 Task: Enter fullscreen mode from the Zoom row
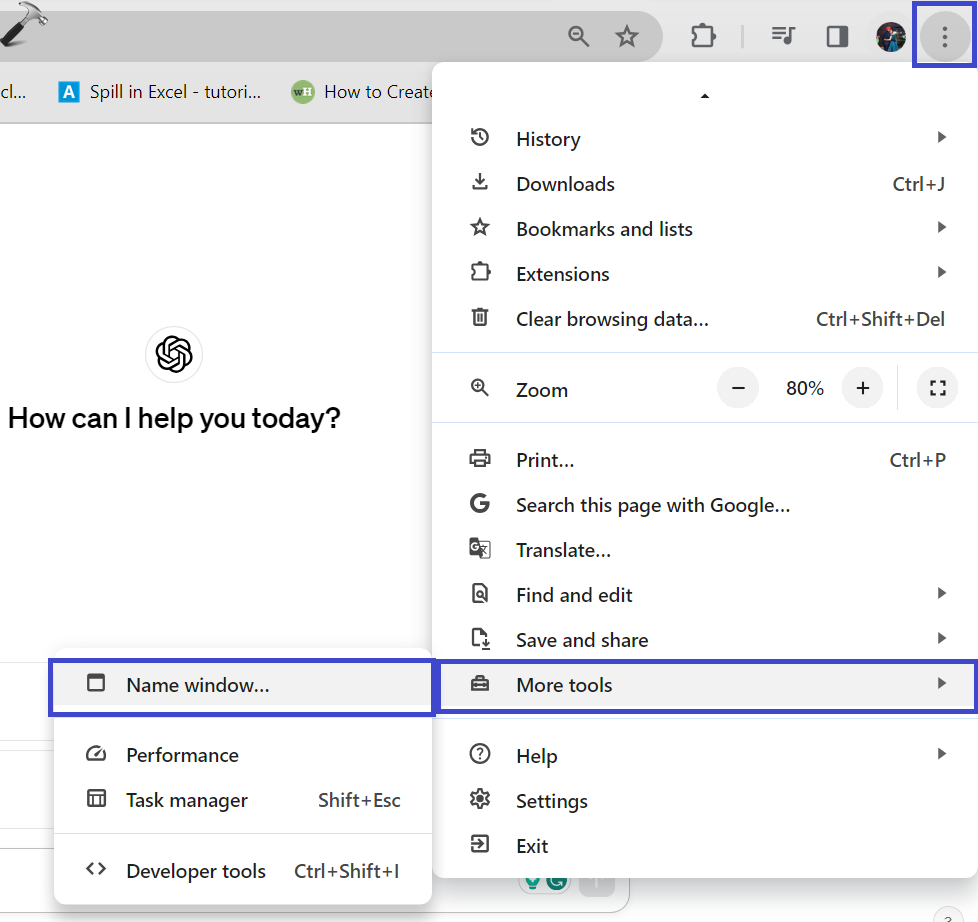[937, 388]
